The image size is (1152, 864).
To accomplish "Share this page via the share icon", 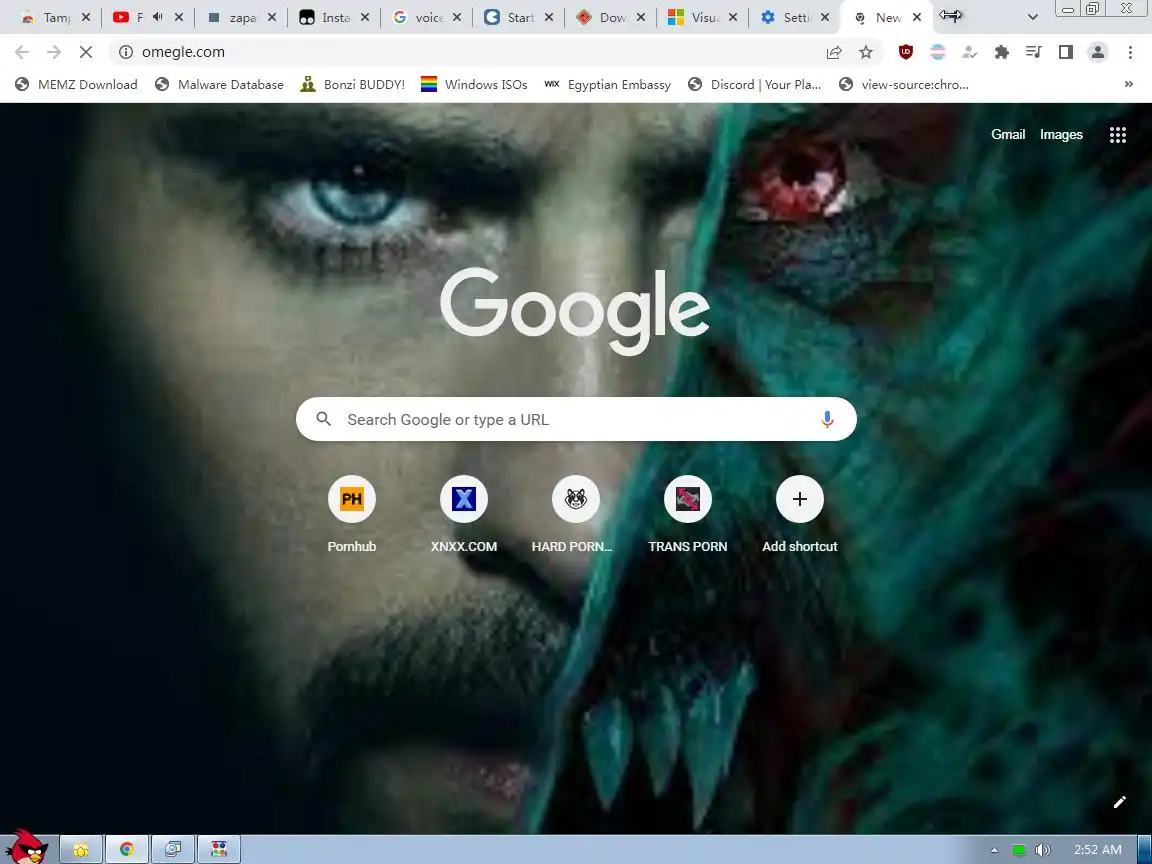I will pyautogui.click(x=834, y=52).
